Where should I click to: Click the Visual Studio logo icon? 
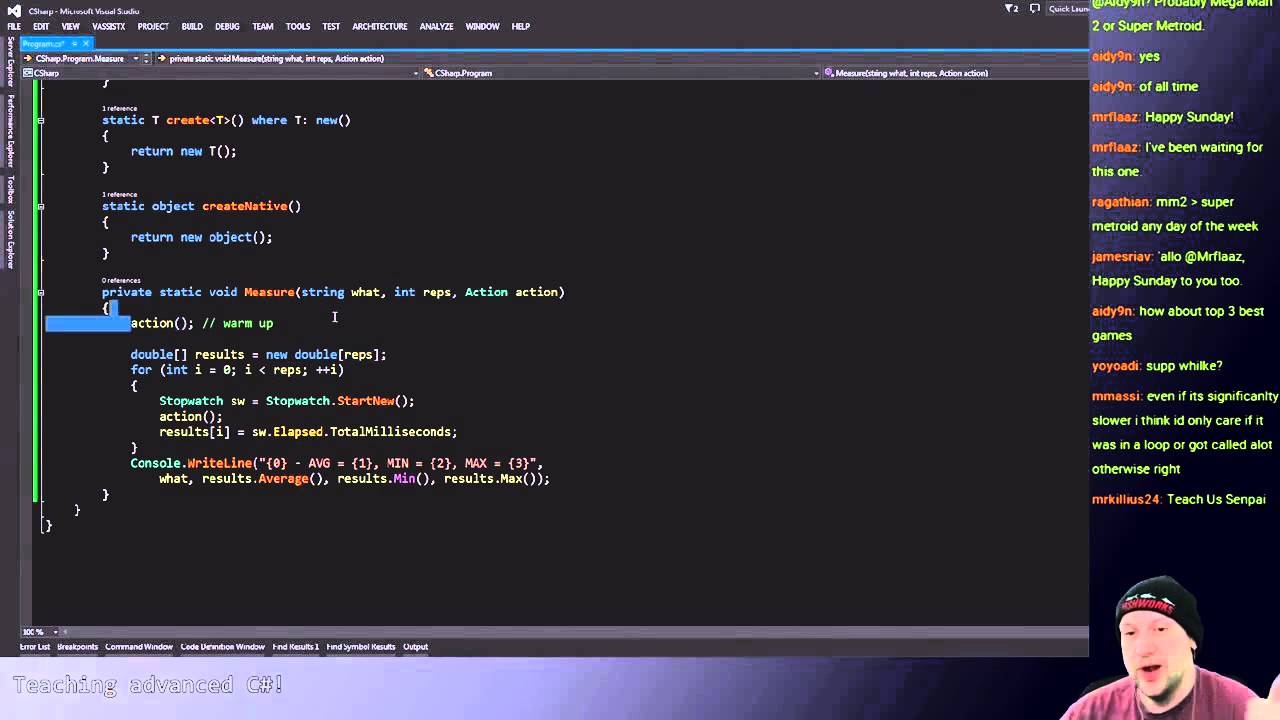pyautogui.click(x=14, y=11)
